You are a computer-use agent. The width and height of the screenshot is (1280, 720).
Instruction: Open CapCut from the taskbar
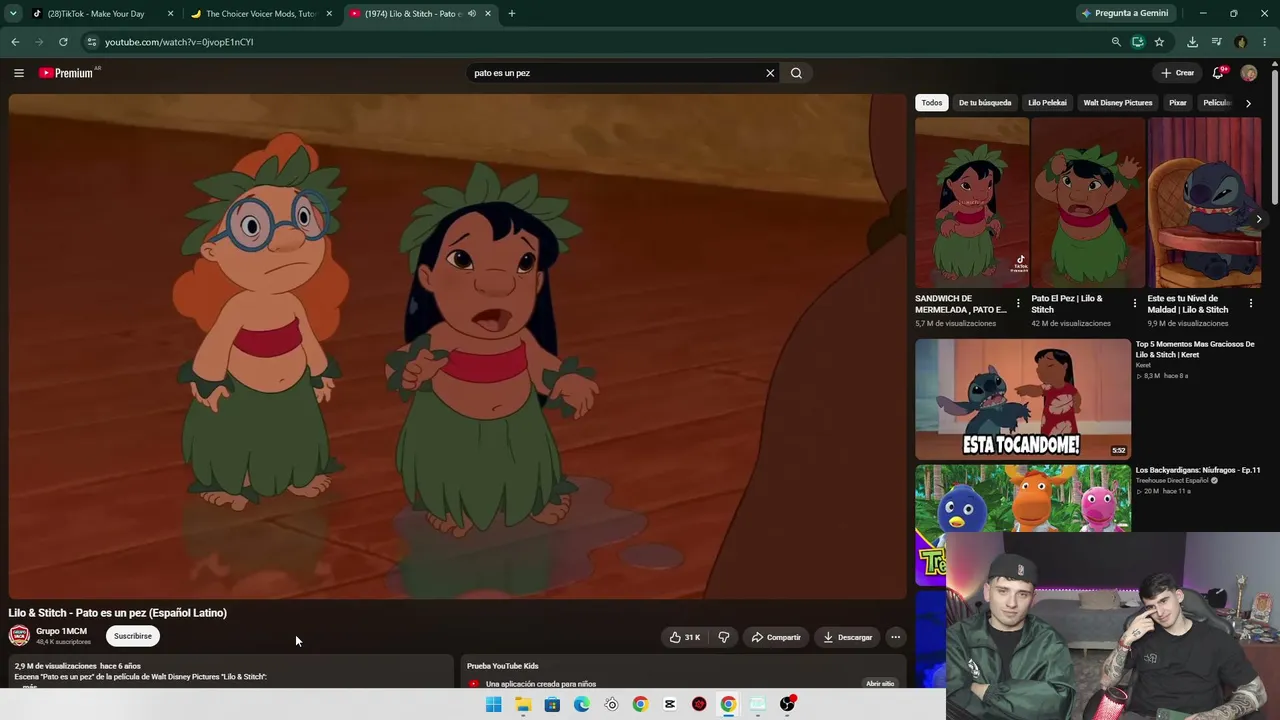[x=670, y=704]
